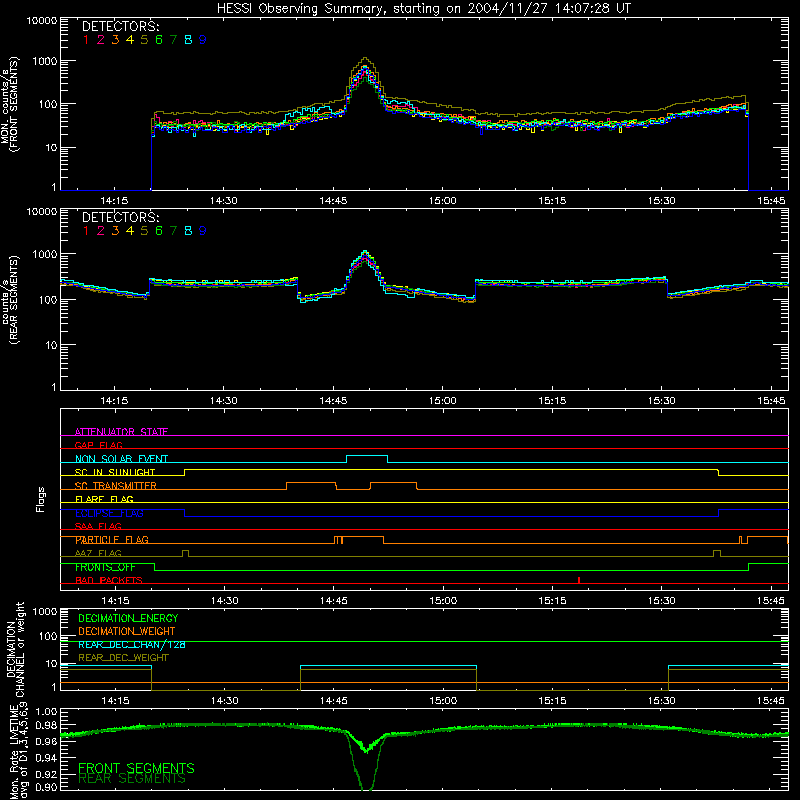Click the livetime dip minimum in bottom panel

coord(366,788)
